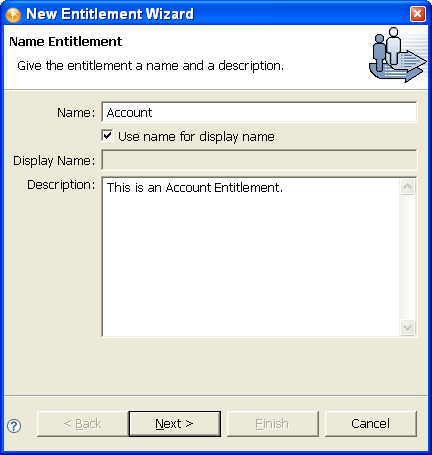Close the New Entitlement Wizard window
The image size is (432, 455).
pos(418,14)
